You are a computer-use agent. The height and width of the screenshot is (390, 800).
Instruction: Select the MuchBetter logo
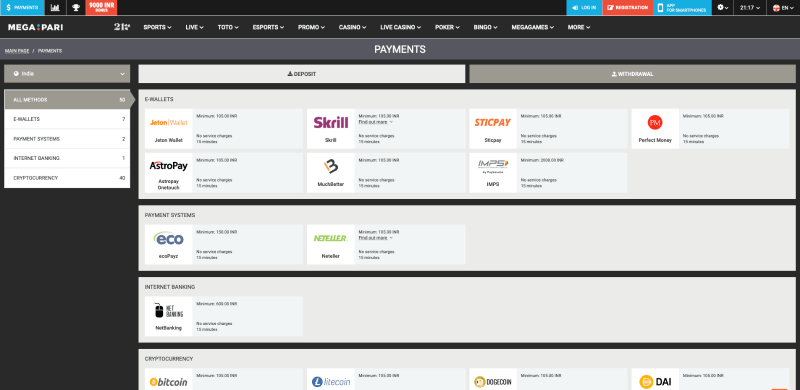coord(331,166)
